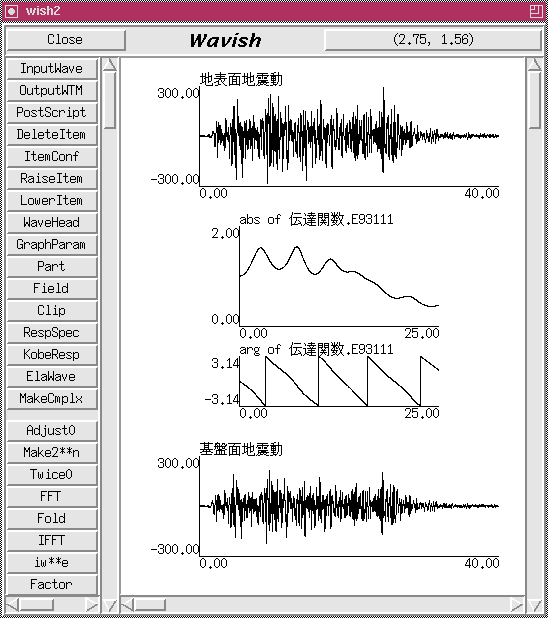
Task: Click the Close button
Action: coord(65,40)
